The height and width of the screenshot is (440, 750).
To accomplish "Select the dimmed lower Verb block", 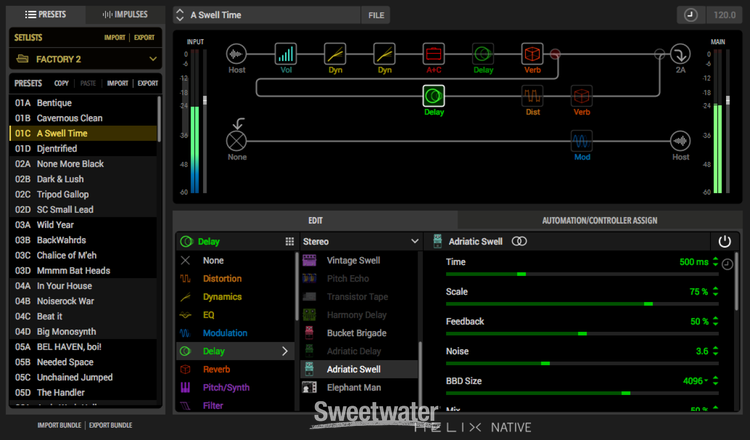I will (582, 96).
